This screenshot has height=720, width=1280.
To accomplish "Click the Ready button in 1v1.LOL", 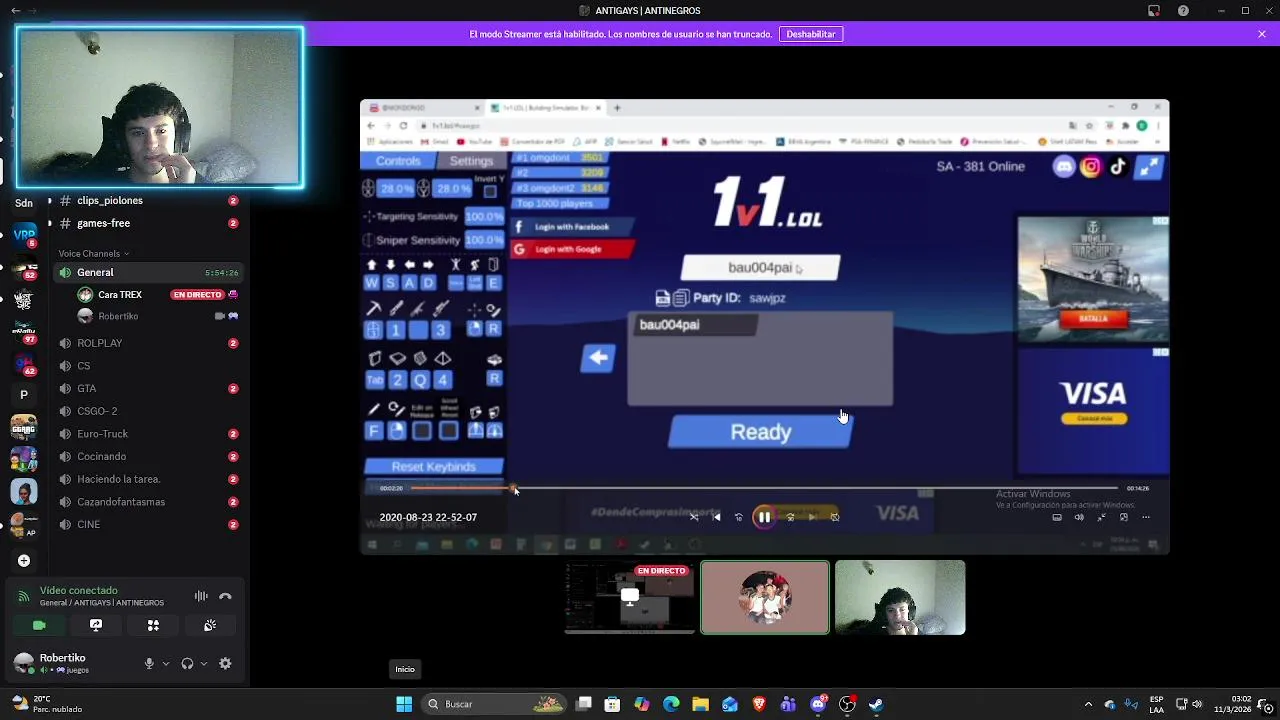I will [761, 432].
